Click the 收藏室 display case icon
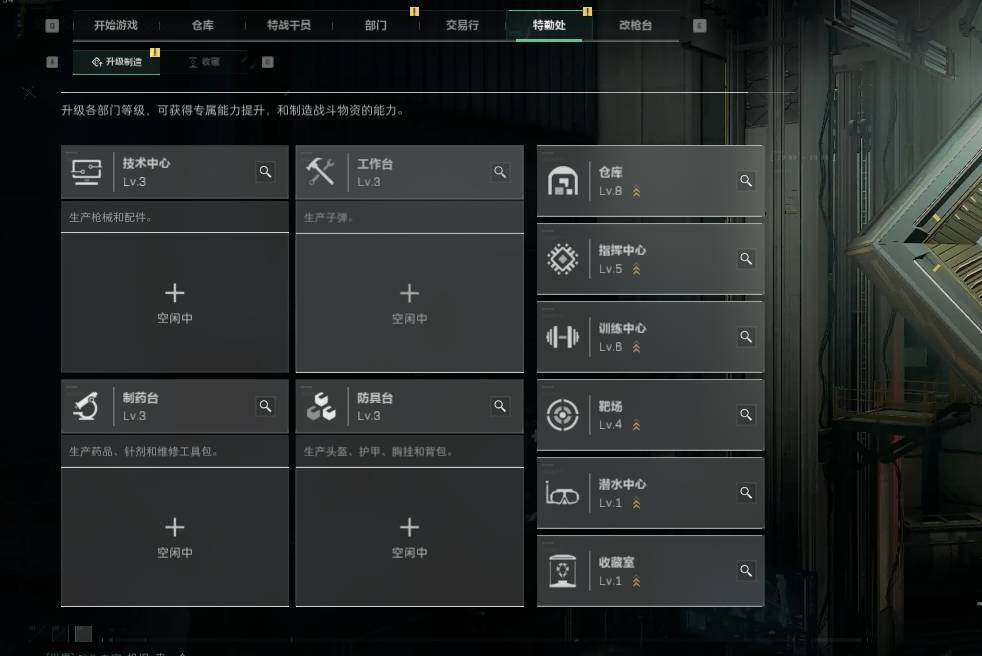Screen dimensions: 982x656 coord(562,571)
